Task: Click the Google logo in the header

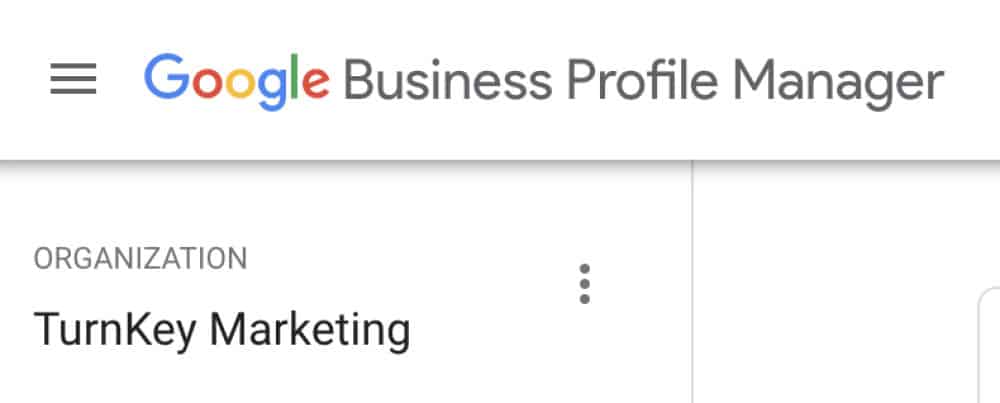Action: pos(237,82)
